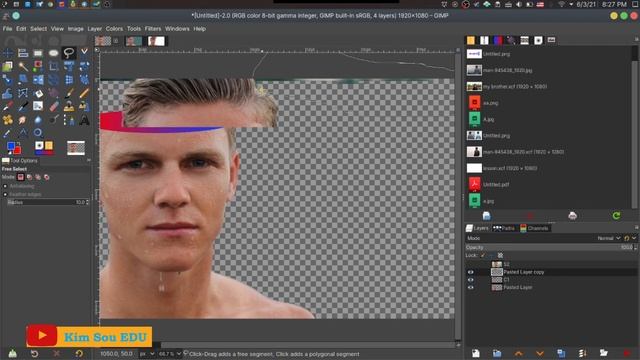The width and height of the screenshot is (640, 360).
Task: Select the Fuzzy Select wand tool
Action: (x=23, y=66)
